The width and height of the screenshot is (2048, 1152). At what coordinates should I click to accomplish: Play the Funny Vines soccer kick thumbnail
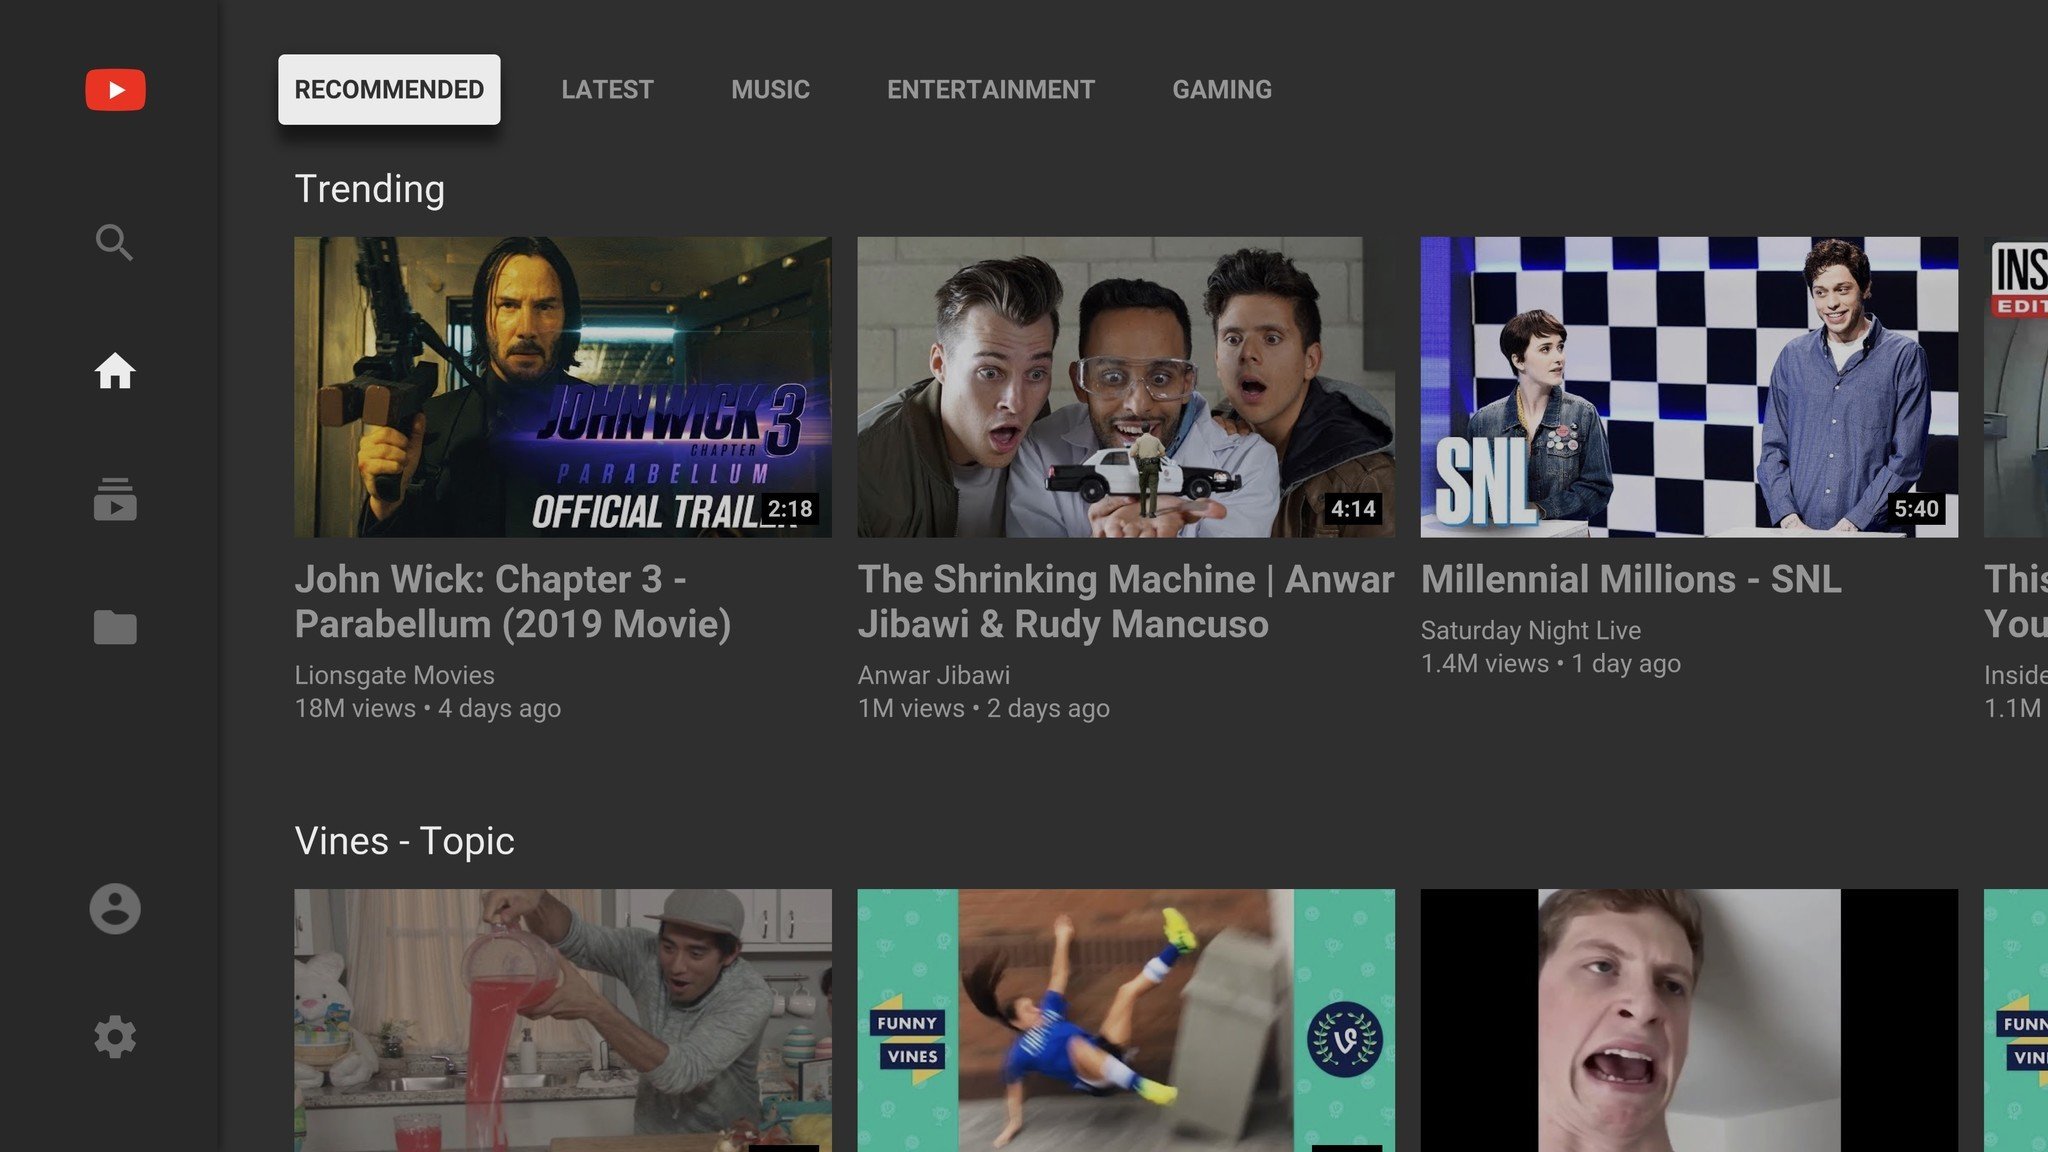tap(1125, 1020)
